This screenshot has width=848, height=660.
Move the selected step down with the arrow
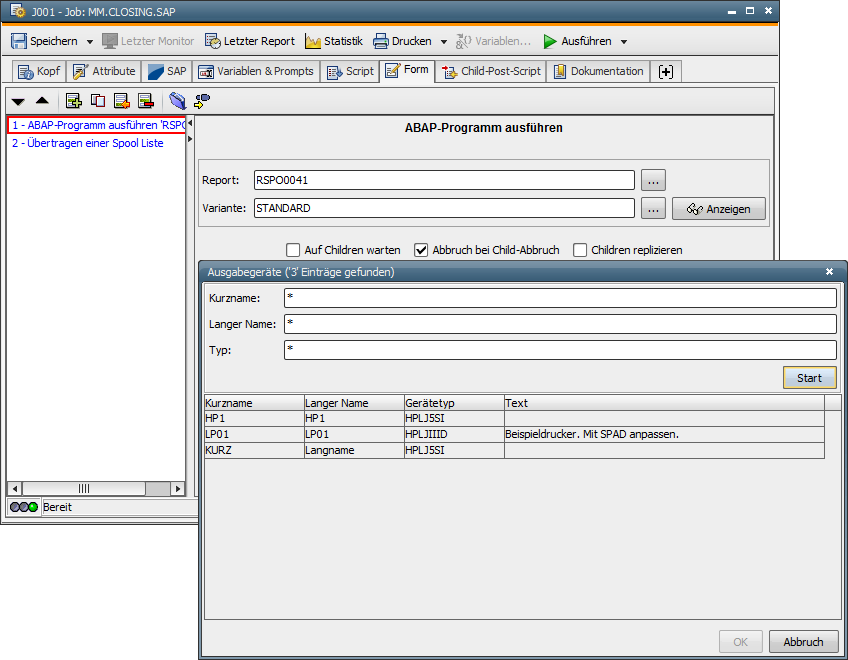17,101
